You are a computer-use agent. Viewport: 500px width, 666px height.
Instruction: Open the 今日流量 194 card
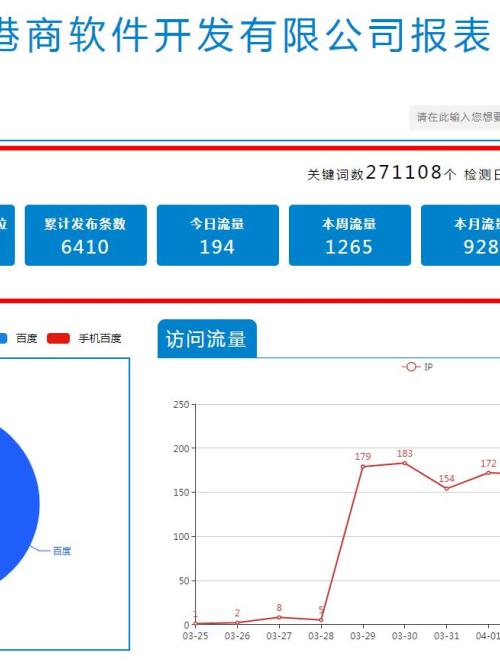click(218, 235)
